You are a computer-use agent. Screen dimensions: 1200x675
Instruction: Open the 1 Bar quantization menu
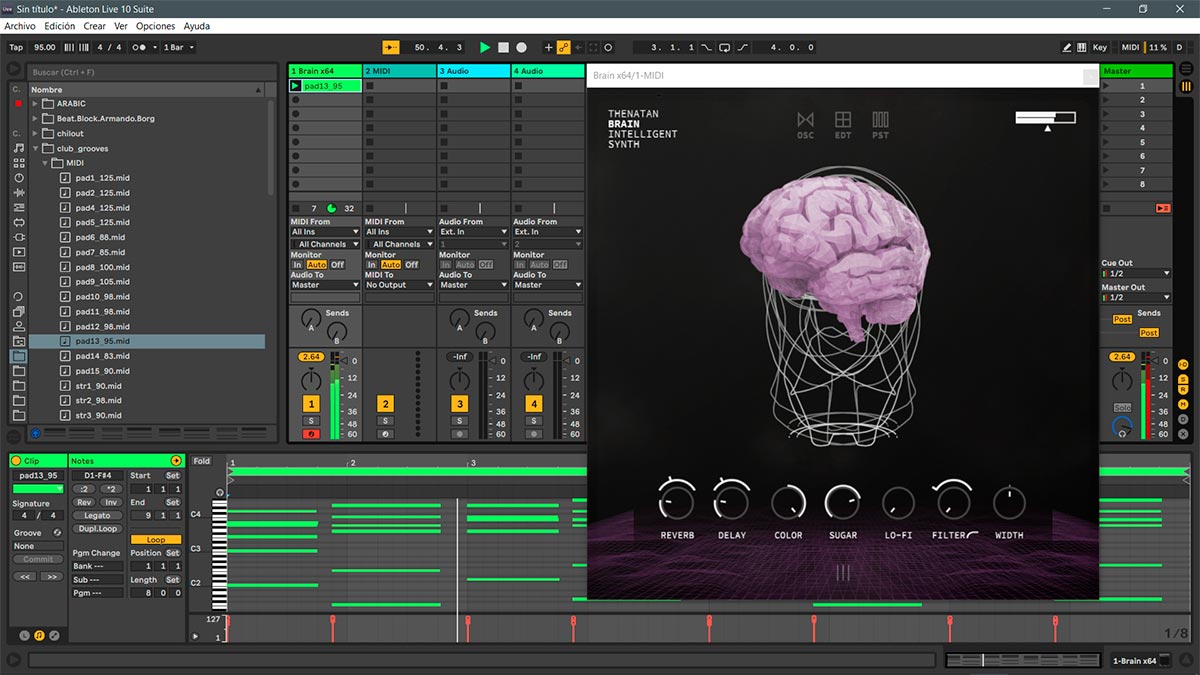pos(177,47)
